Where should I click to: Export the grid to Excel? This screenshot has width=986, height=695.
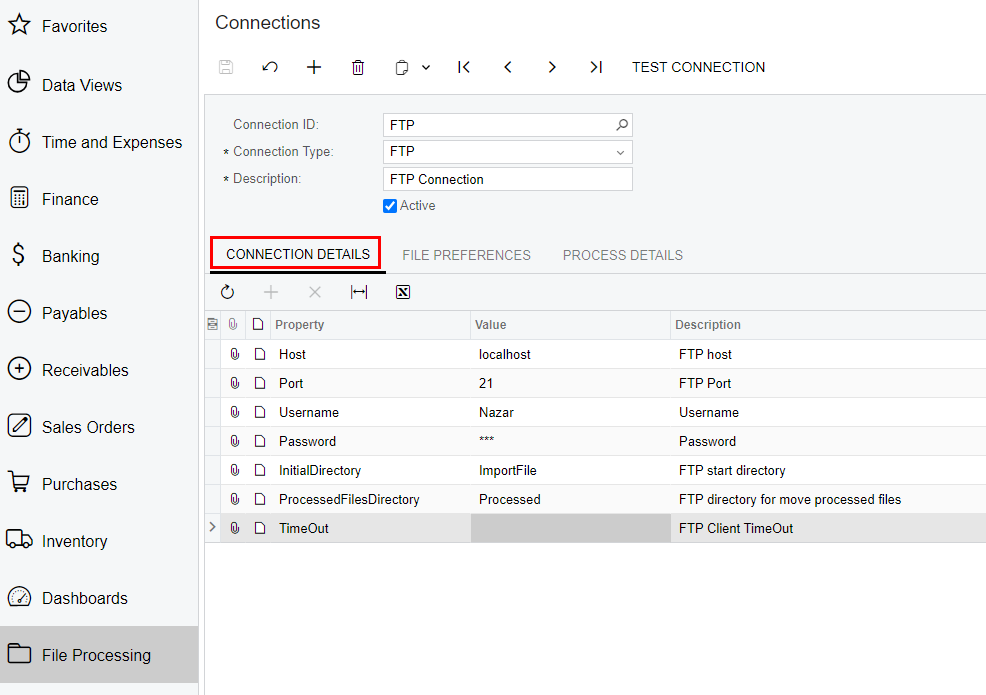(403, 292)
